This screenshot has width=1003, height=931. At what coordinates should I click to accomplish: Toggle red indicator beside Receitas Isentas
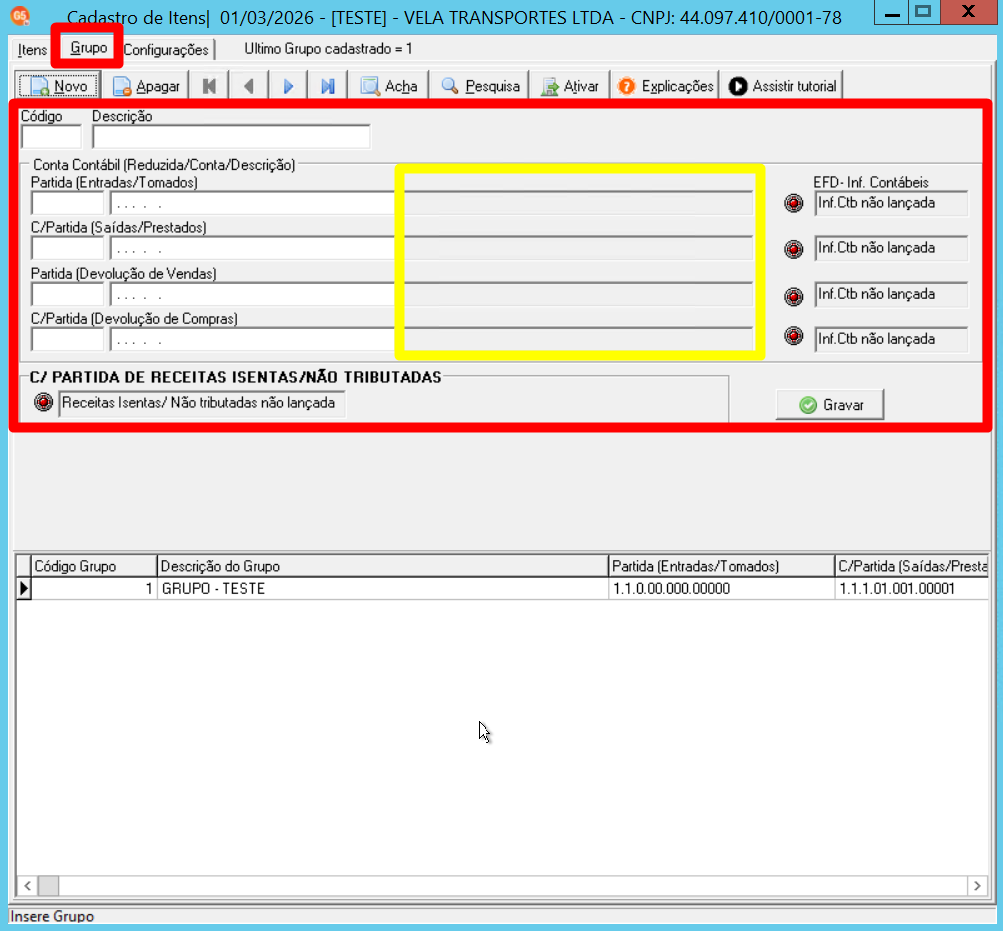pos(43,402)
